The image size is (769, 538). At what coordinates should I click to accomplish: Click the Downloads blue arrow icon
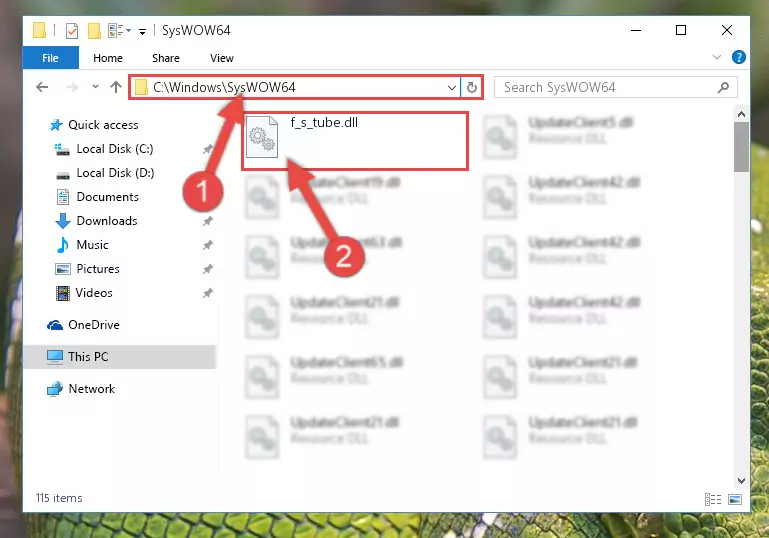[63, 221]
